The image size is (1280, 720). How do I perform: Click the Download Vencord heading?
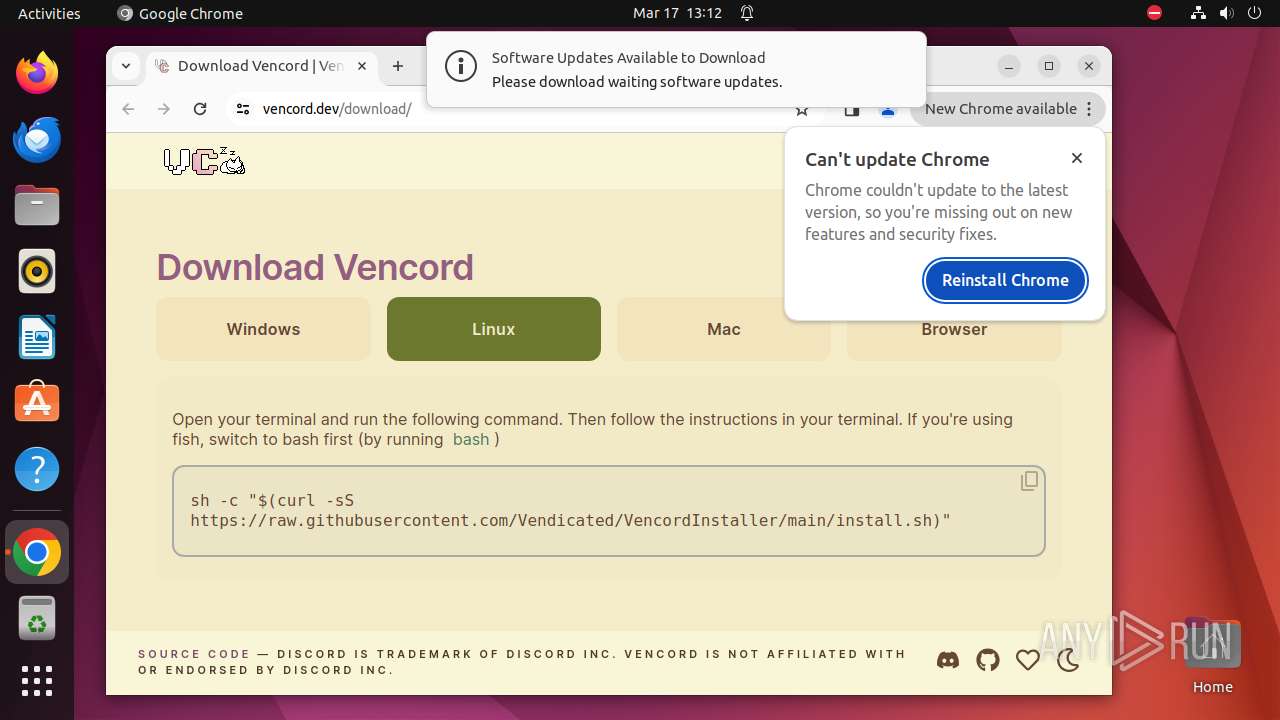tap(315, 267)
